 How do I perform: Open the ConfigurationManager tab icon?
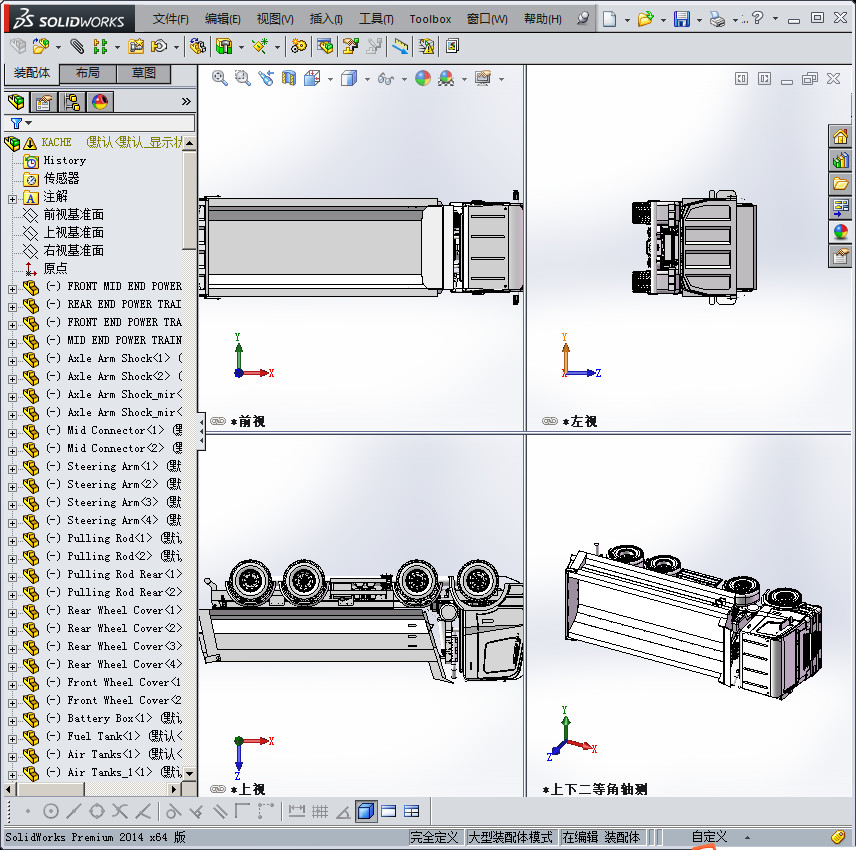[72, 102]
